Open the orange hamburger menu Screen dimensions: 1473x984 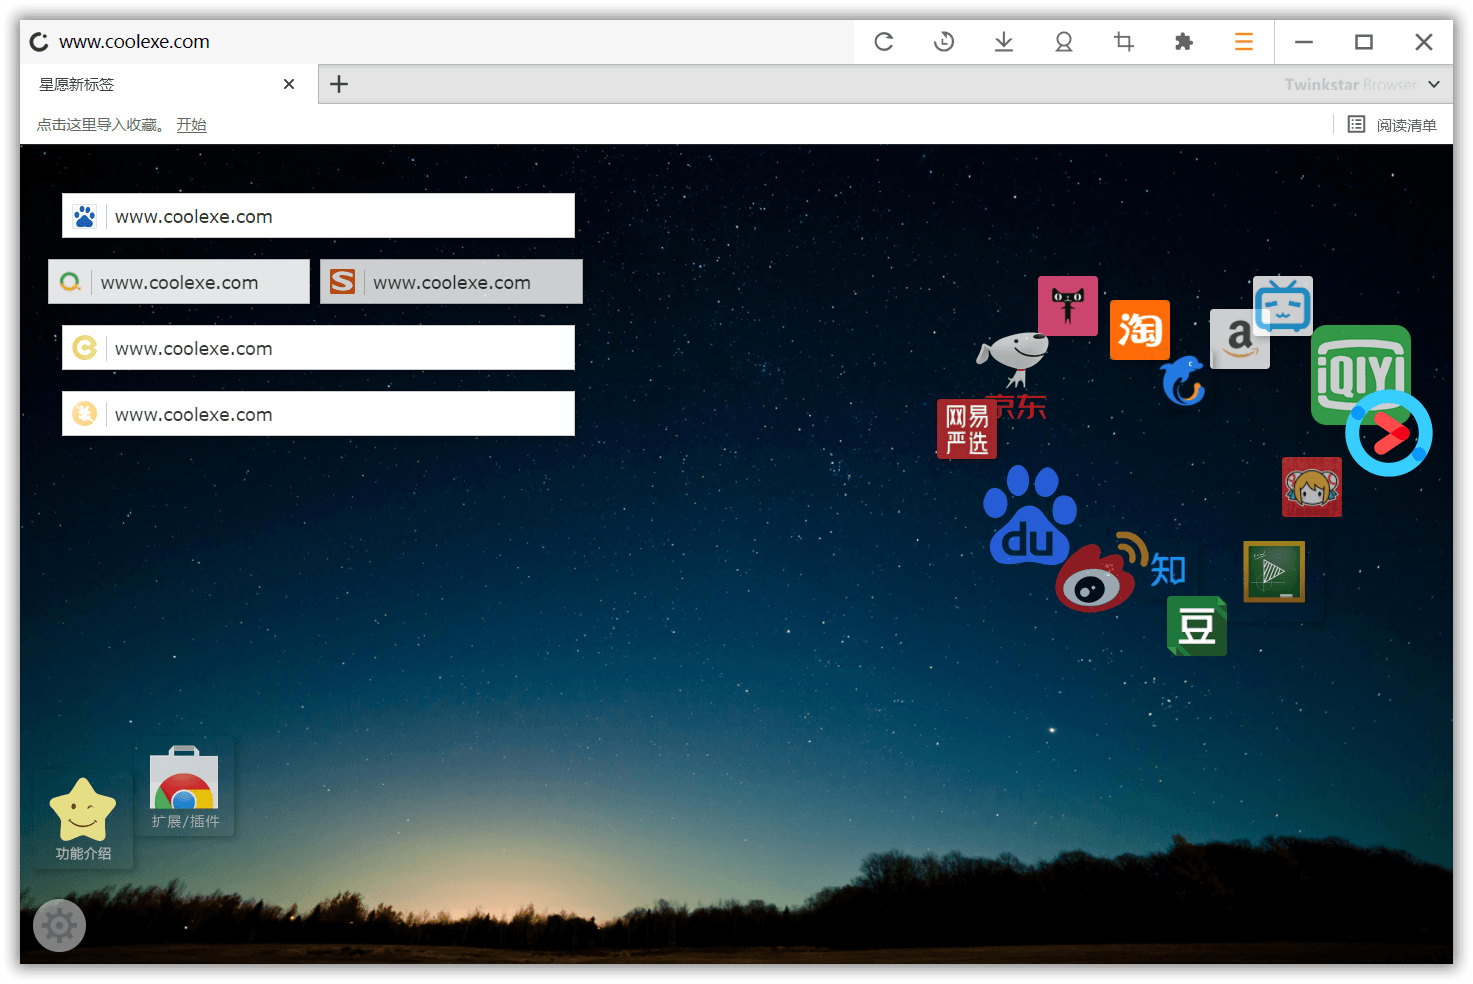[x=1243, y=42]
